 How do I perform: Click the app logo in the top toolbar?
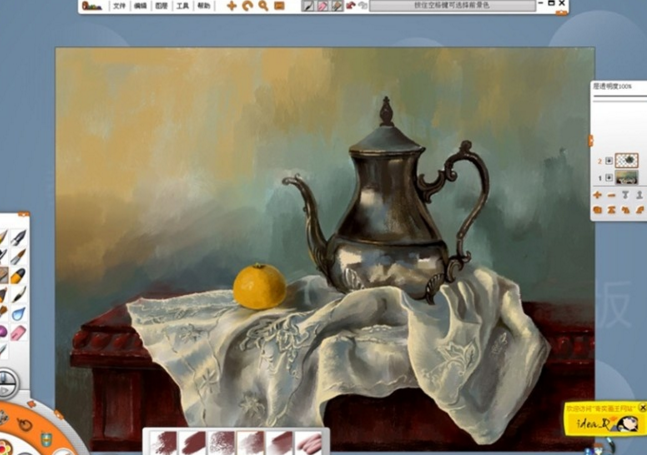(x=92, y=6)
